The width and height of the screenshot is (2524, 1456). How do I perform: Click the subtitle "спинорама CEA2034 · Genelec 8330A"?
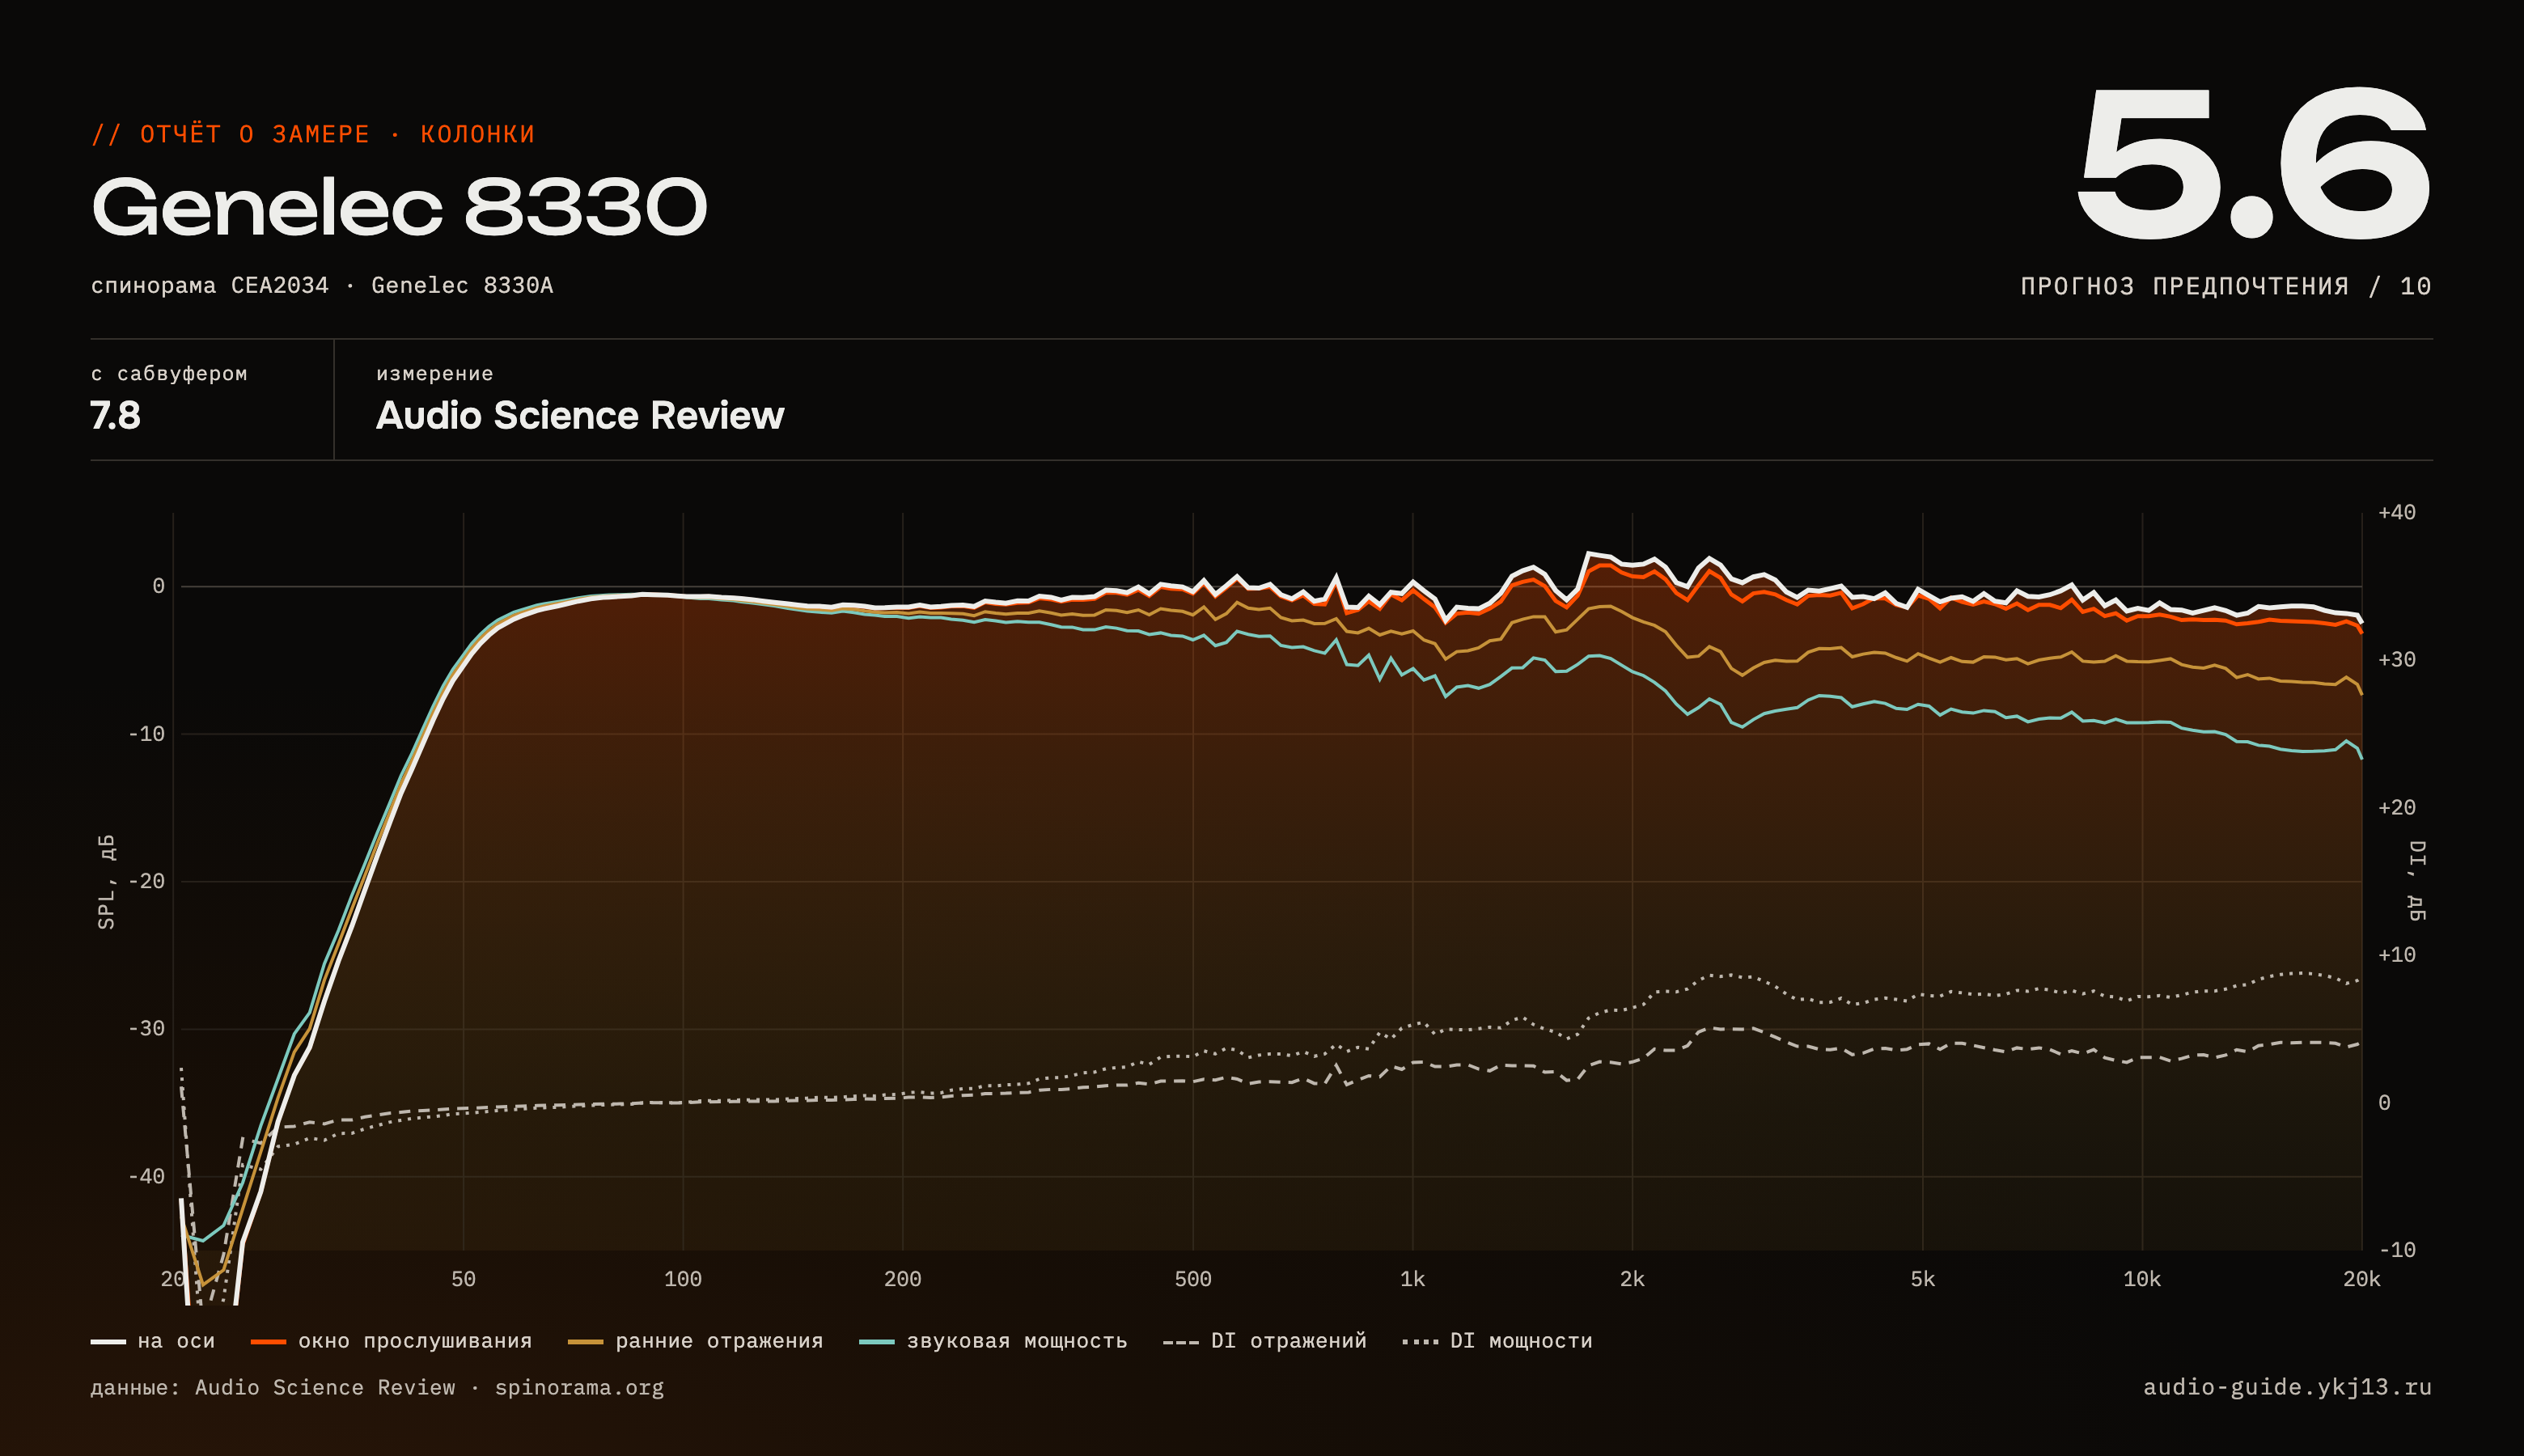(x=322, y=286)
